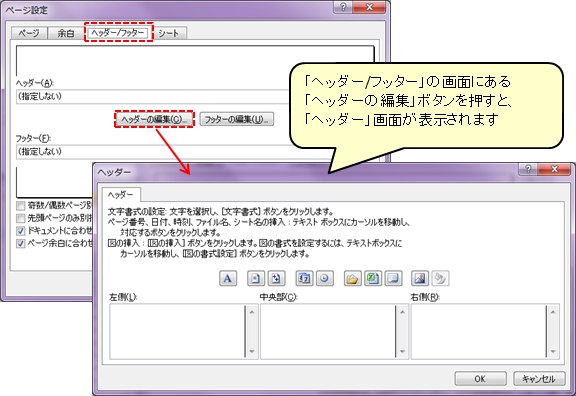This screenshot has height=396, width=576.
Task: Click down arrow of 中央部 box scrollbar
Action: (402, 351)
